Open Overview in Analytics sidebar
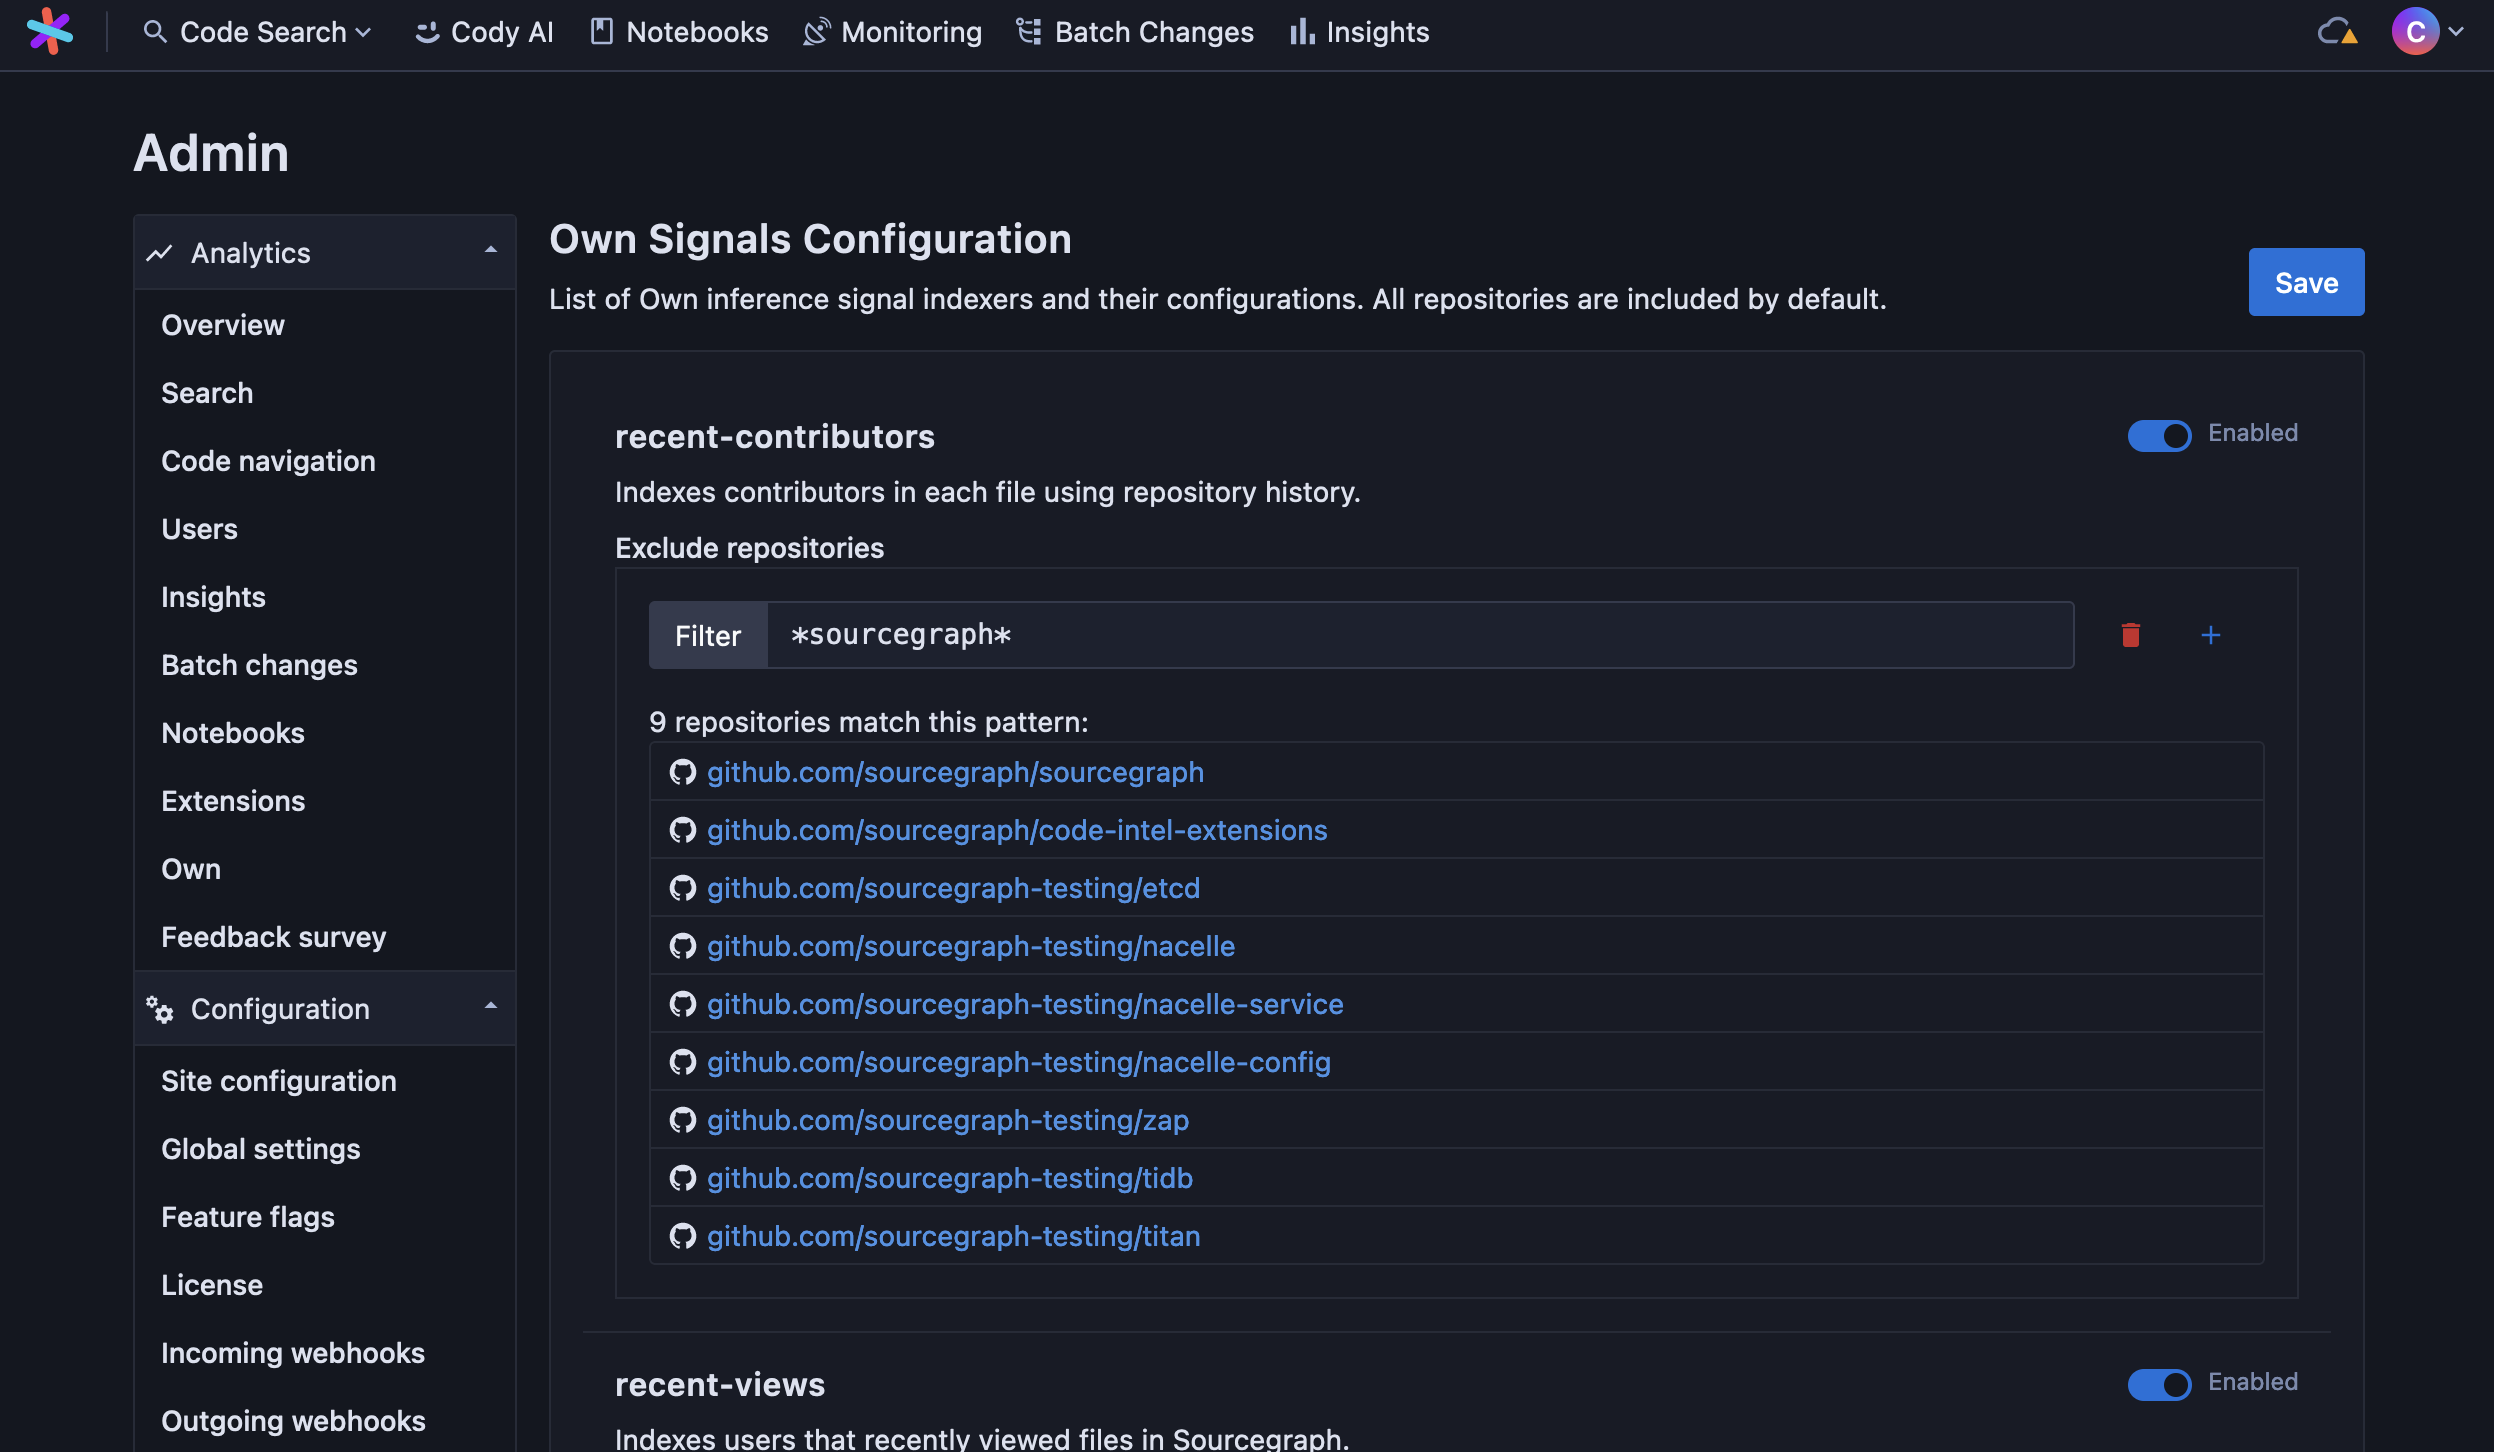2494x1452 pixels. (x=223, y=325)
